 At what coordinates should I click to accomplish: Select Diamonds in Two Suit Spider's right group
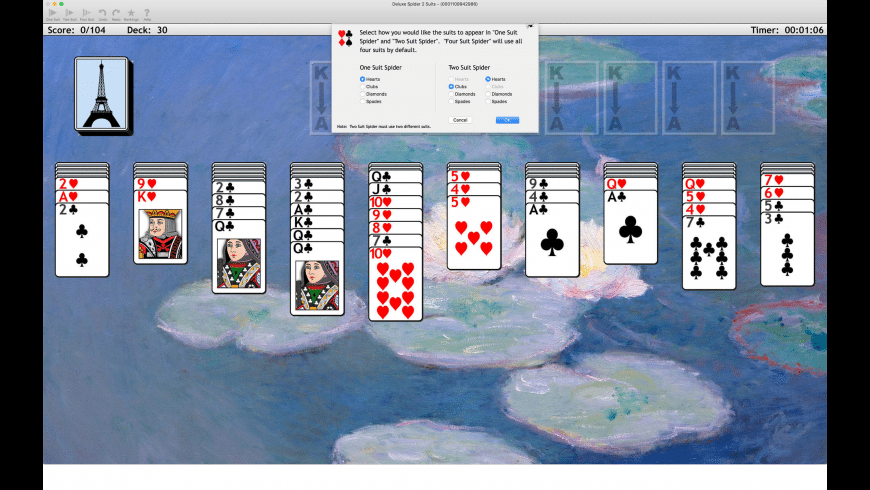(498, 94)
